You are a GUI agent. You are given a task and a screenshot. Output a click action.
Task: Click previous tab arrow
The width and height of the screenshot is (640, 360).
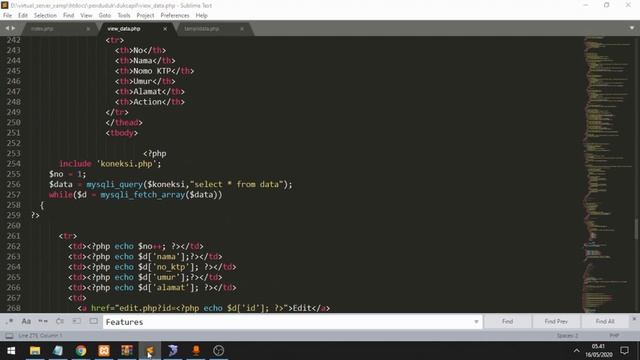(x=7, y=28)
